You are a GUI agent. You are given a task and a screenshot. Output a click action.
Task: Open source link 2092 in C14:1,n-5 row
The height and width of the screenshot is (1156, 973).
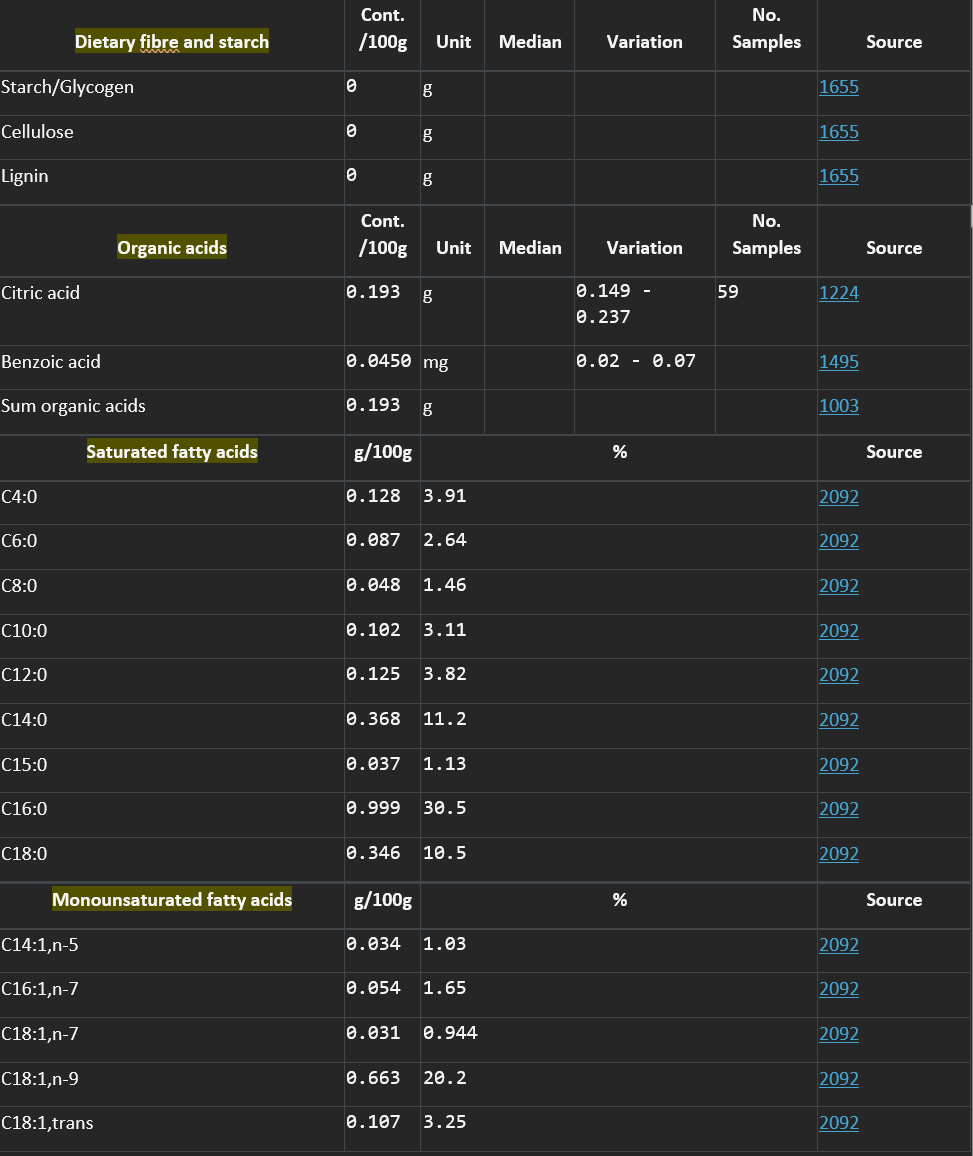[x=839, y=945]
